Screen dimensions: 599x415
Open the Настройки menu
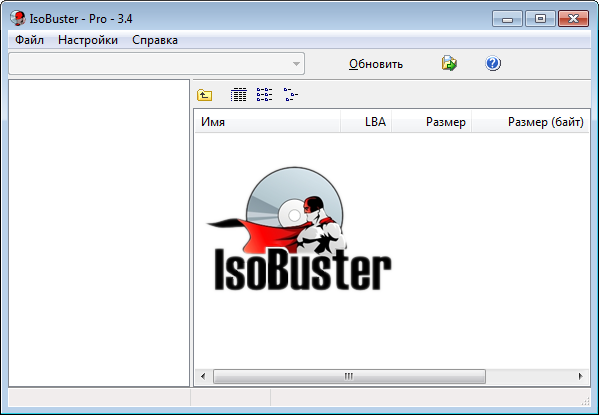[88, 40]
